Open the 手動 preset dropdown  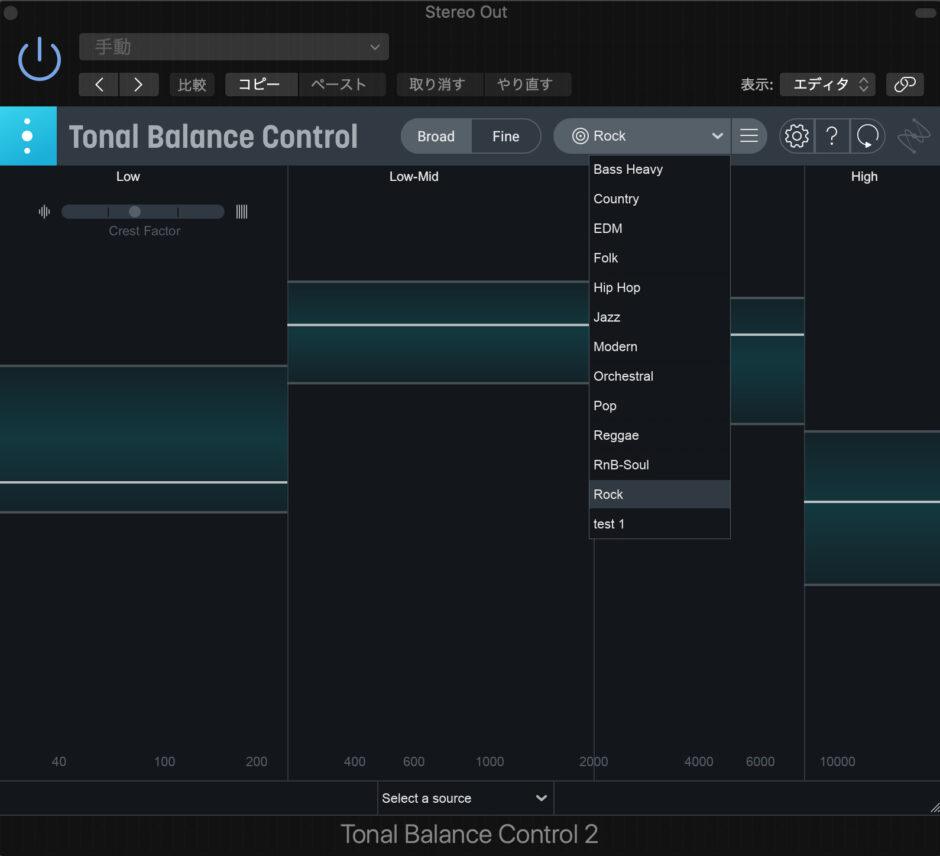(x=233, y=46)
